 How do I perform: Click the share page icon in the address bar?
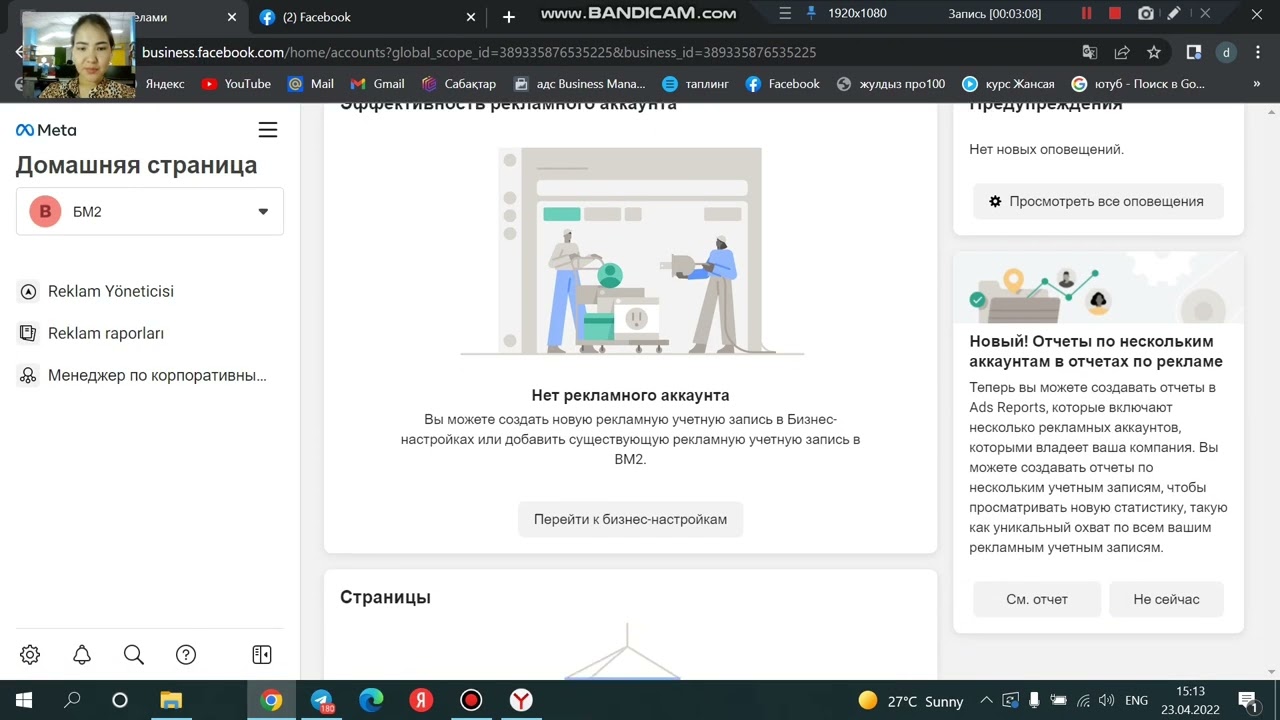[1122, 52]
